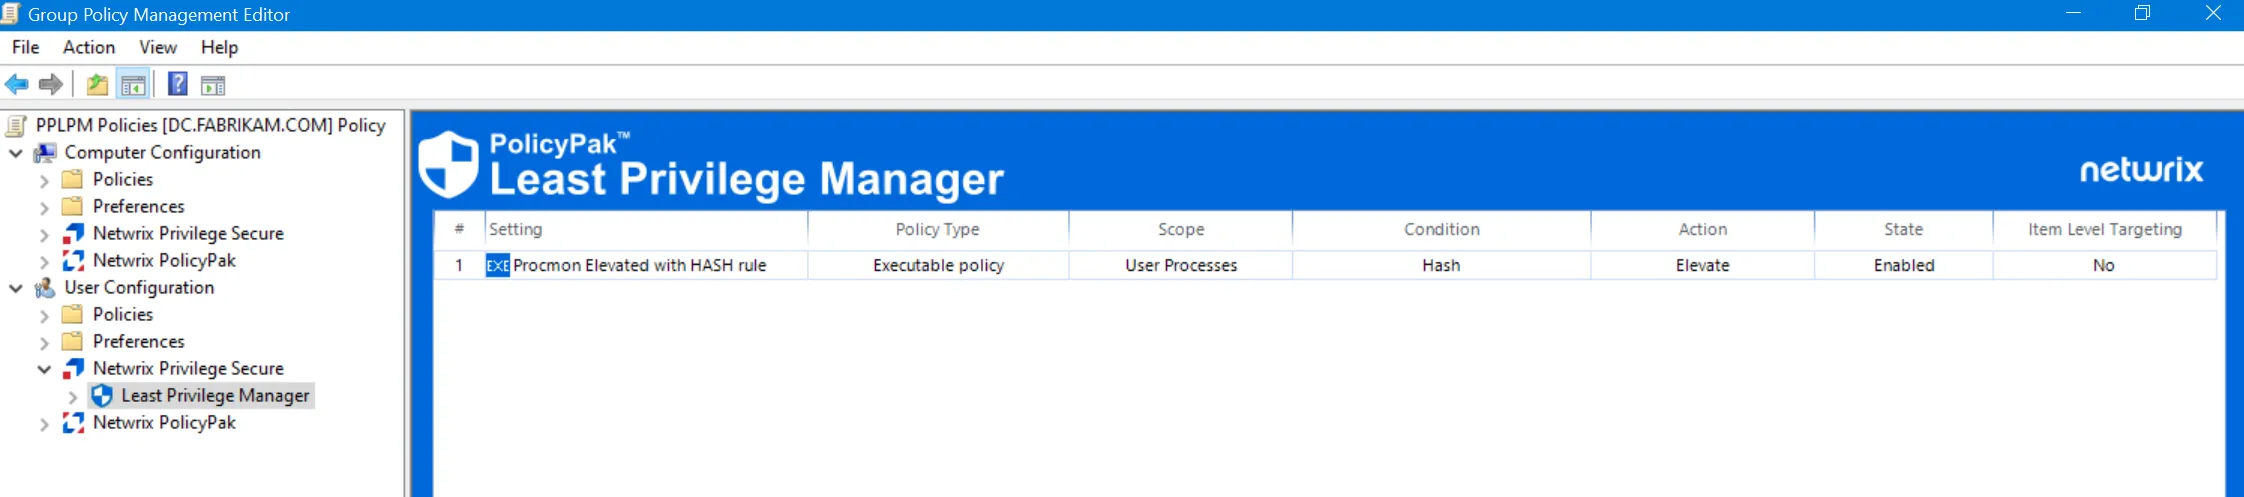Open the File menu
Screen dimensions: 2244x497
pyautogui.click(x=25, y=47)
